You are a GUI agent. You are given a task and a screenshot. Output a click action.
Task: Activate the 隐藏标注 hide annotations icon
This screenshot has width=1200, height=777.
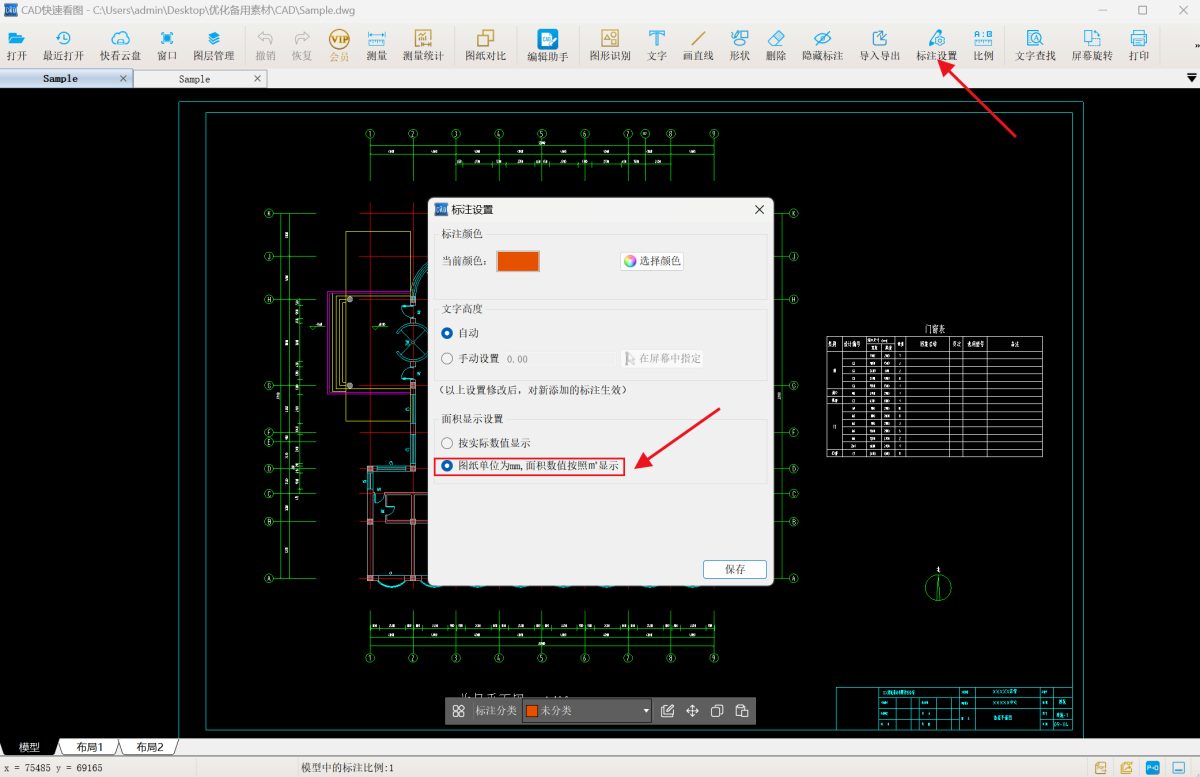[822, 46]
